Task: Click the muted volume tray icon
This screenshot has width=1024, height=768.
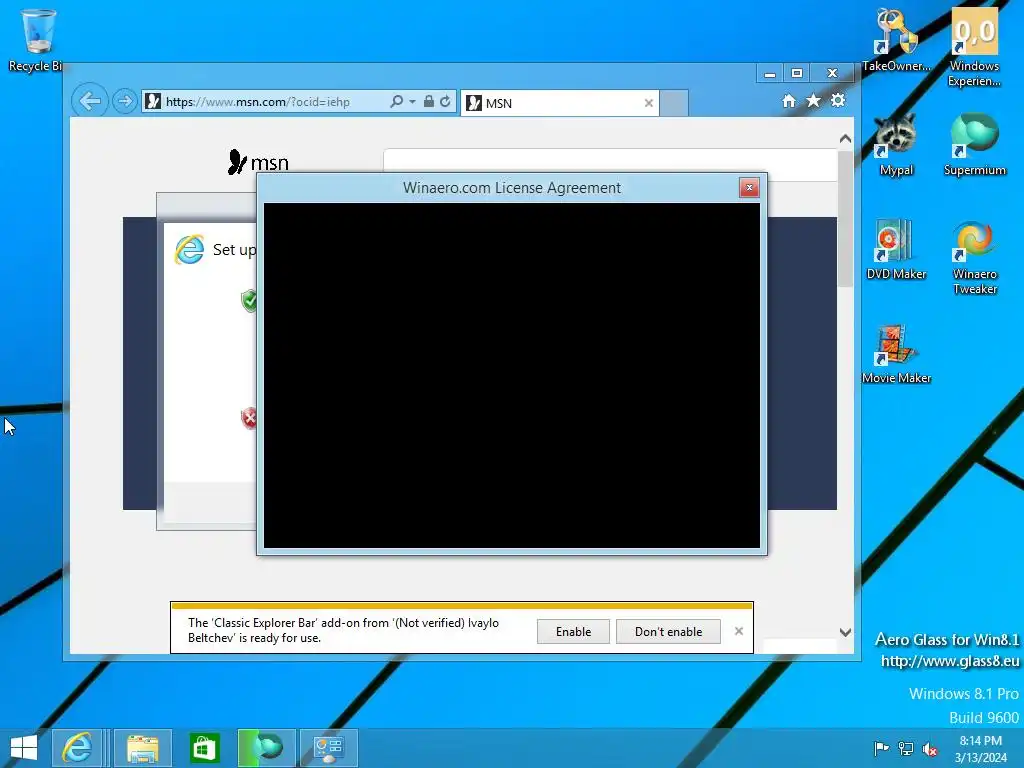Action: [x=930, y=748]
